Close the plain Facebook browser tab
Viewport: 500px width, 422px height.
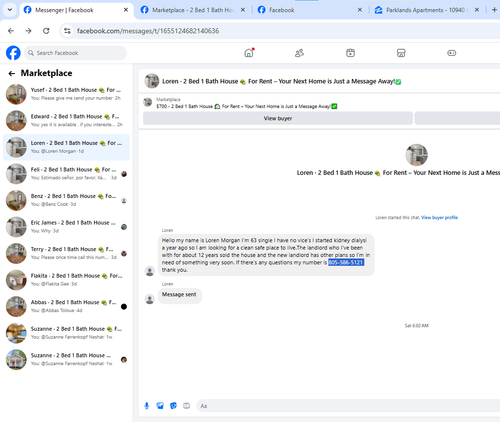point(360,10)
